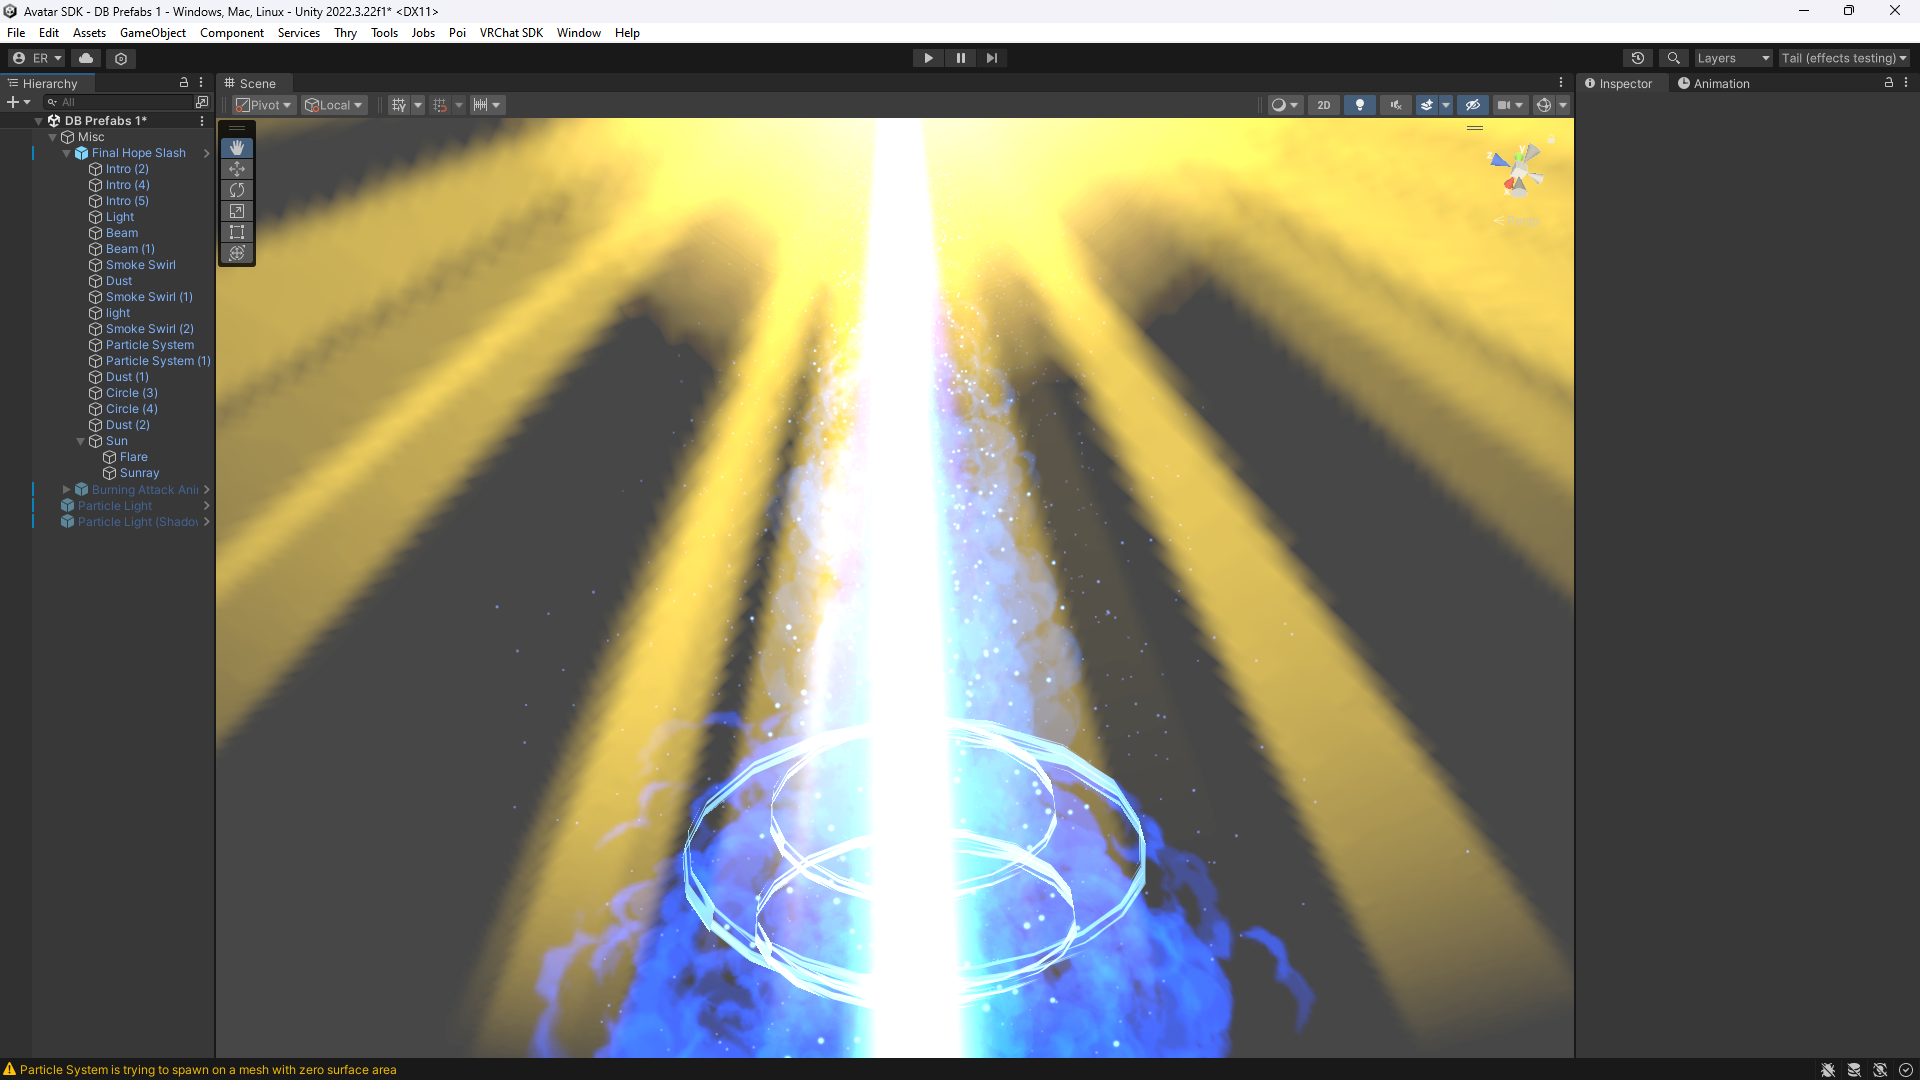
Task: Open the Layers dropdown
Action: pos(1733,58)
